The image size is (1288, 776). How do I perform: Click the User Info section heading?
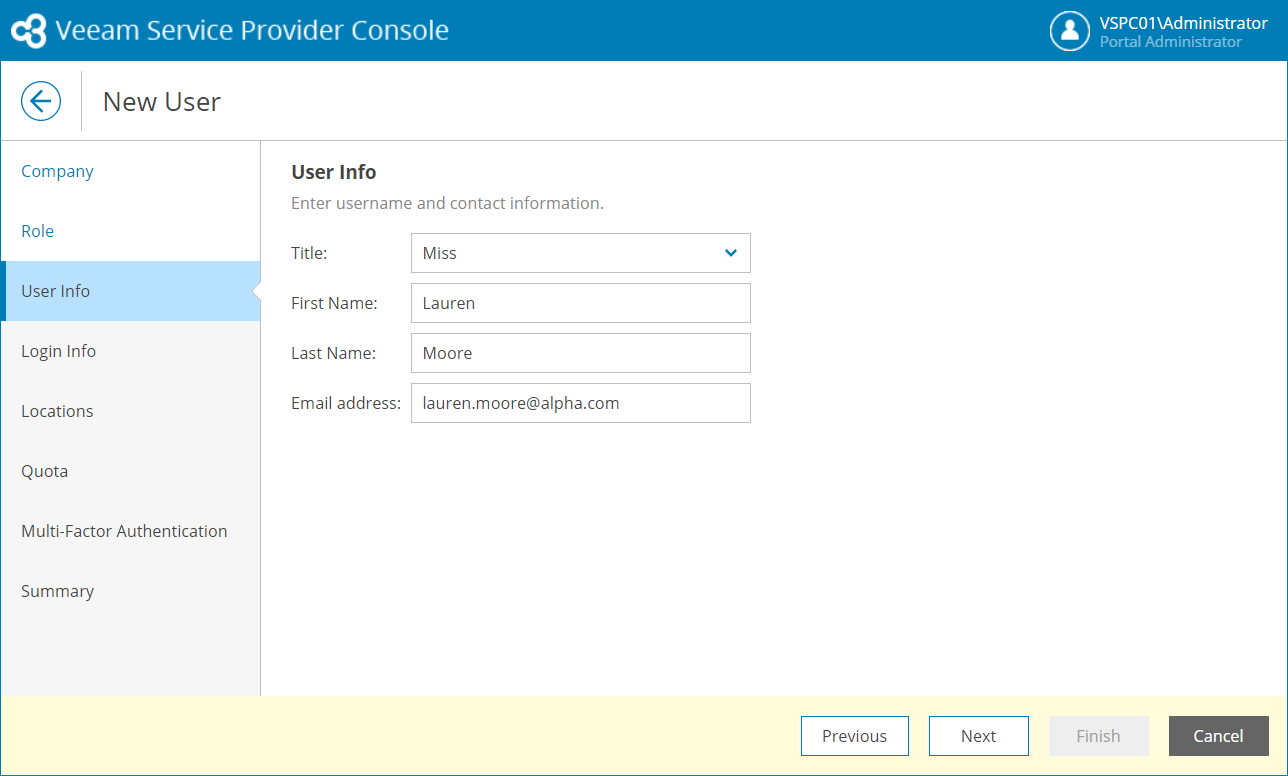[334, 172]
